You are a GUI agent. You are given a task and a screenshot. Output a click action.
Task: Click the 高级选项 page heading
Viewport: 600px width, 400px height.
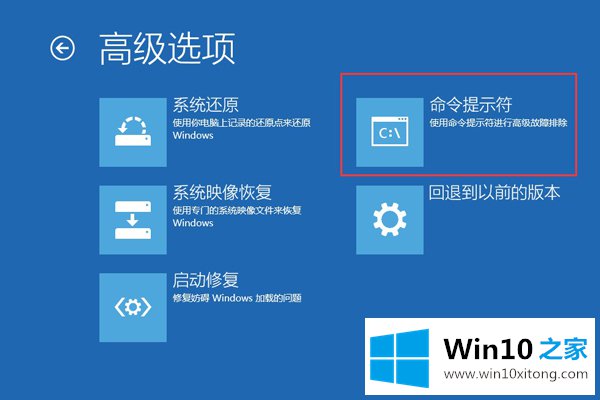167,49
